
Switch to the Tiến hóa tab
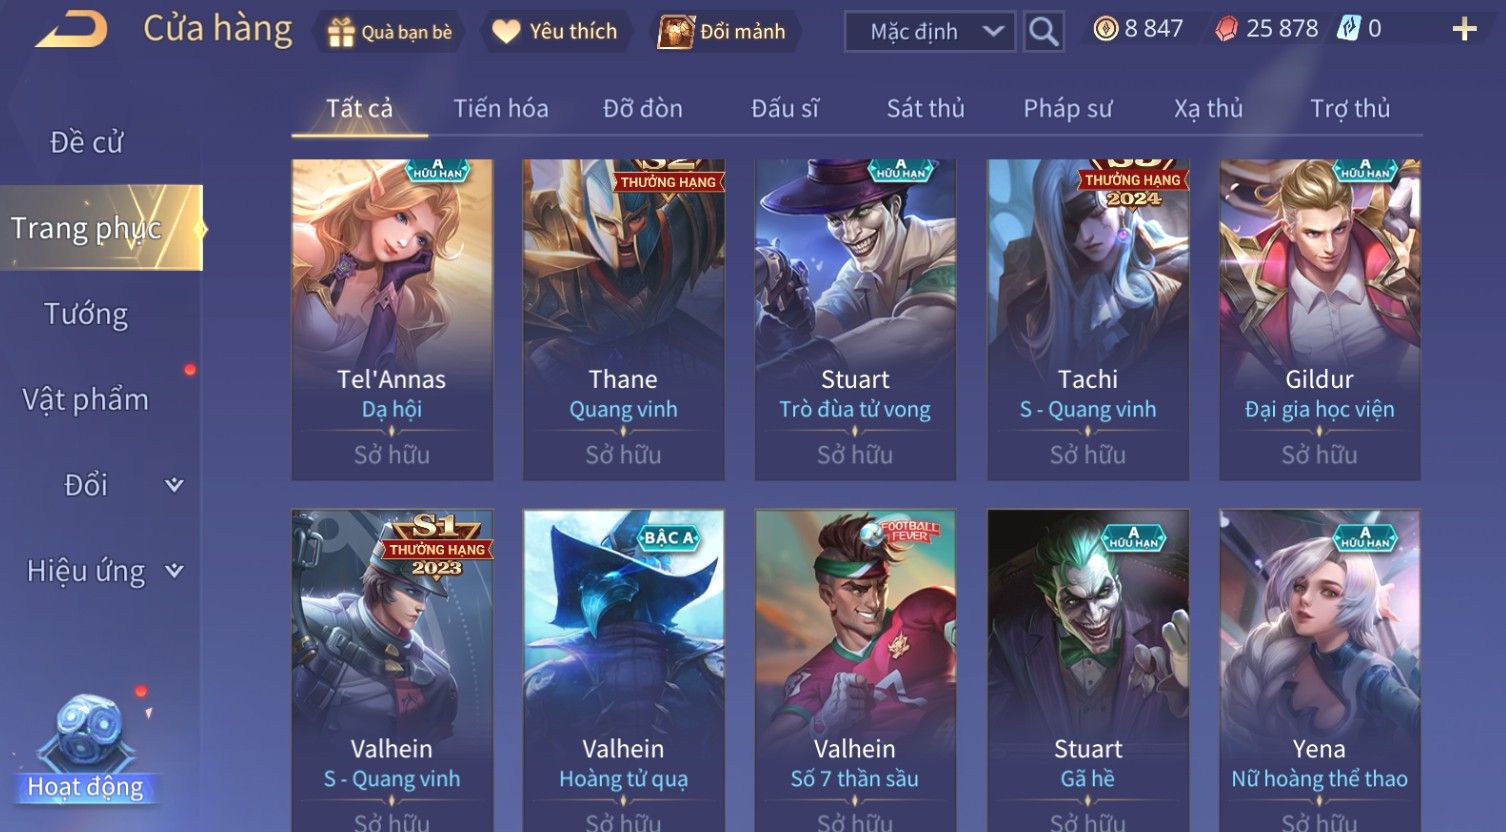(x=501, y=108)
